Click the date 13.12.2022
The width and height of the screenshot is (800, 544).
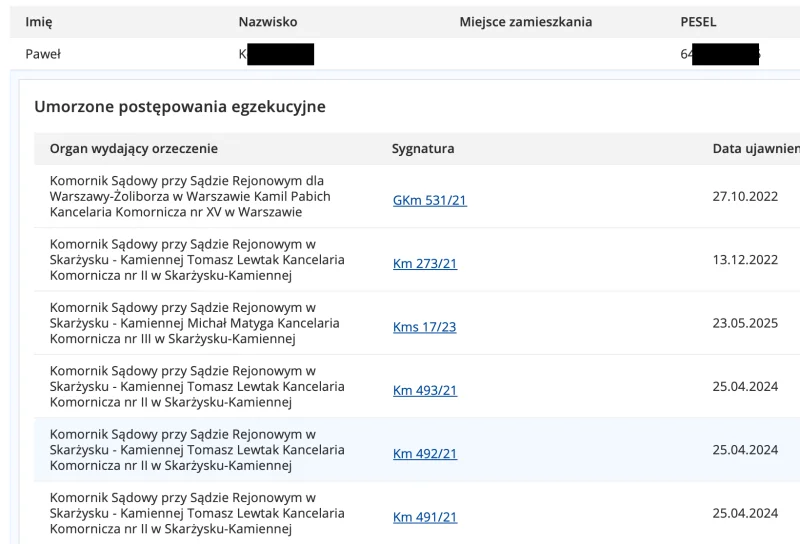click(x=745, y=260)
